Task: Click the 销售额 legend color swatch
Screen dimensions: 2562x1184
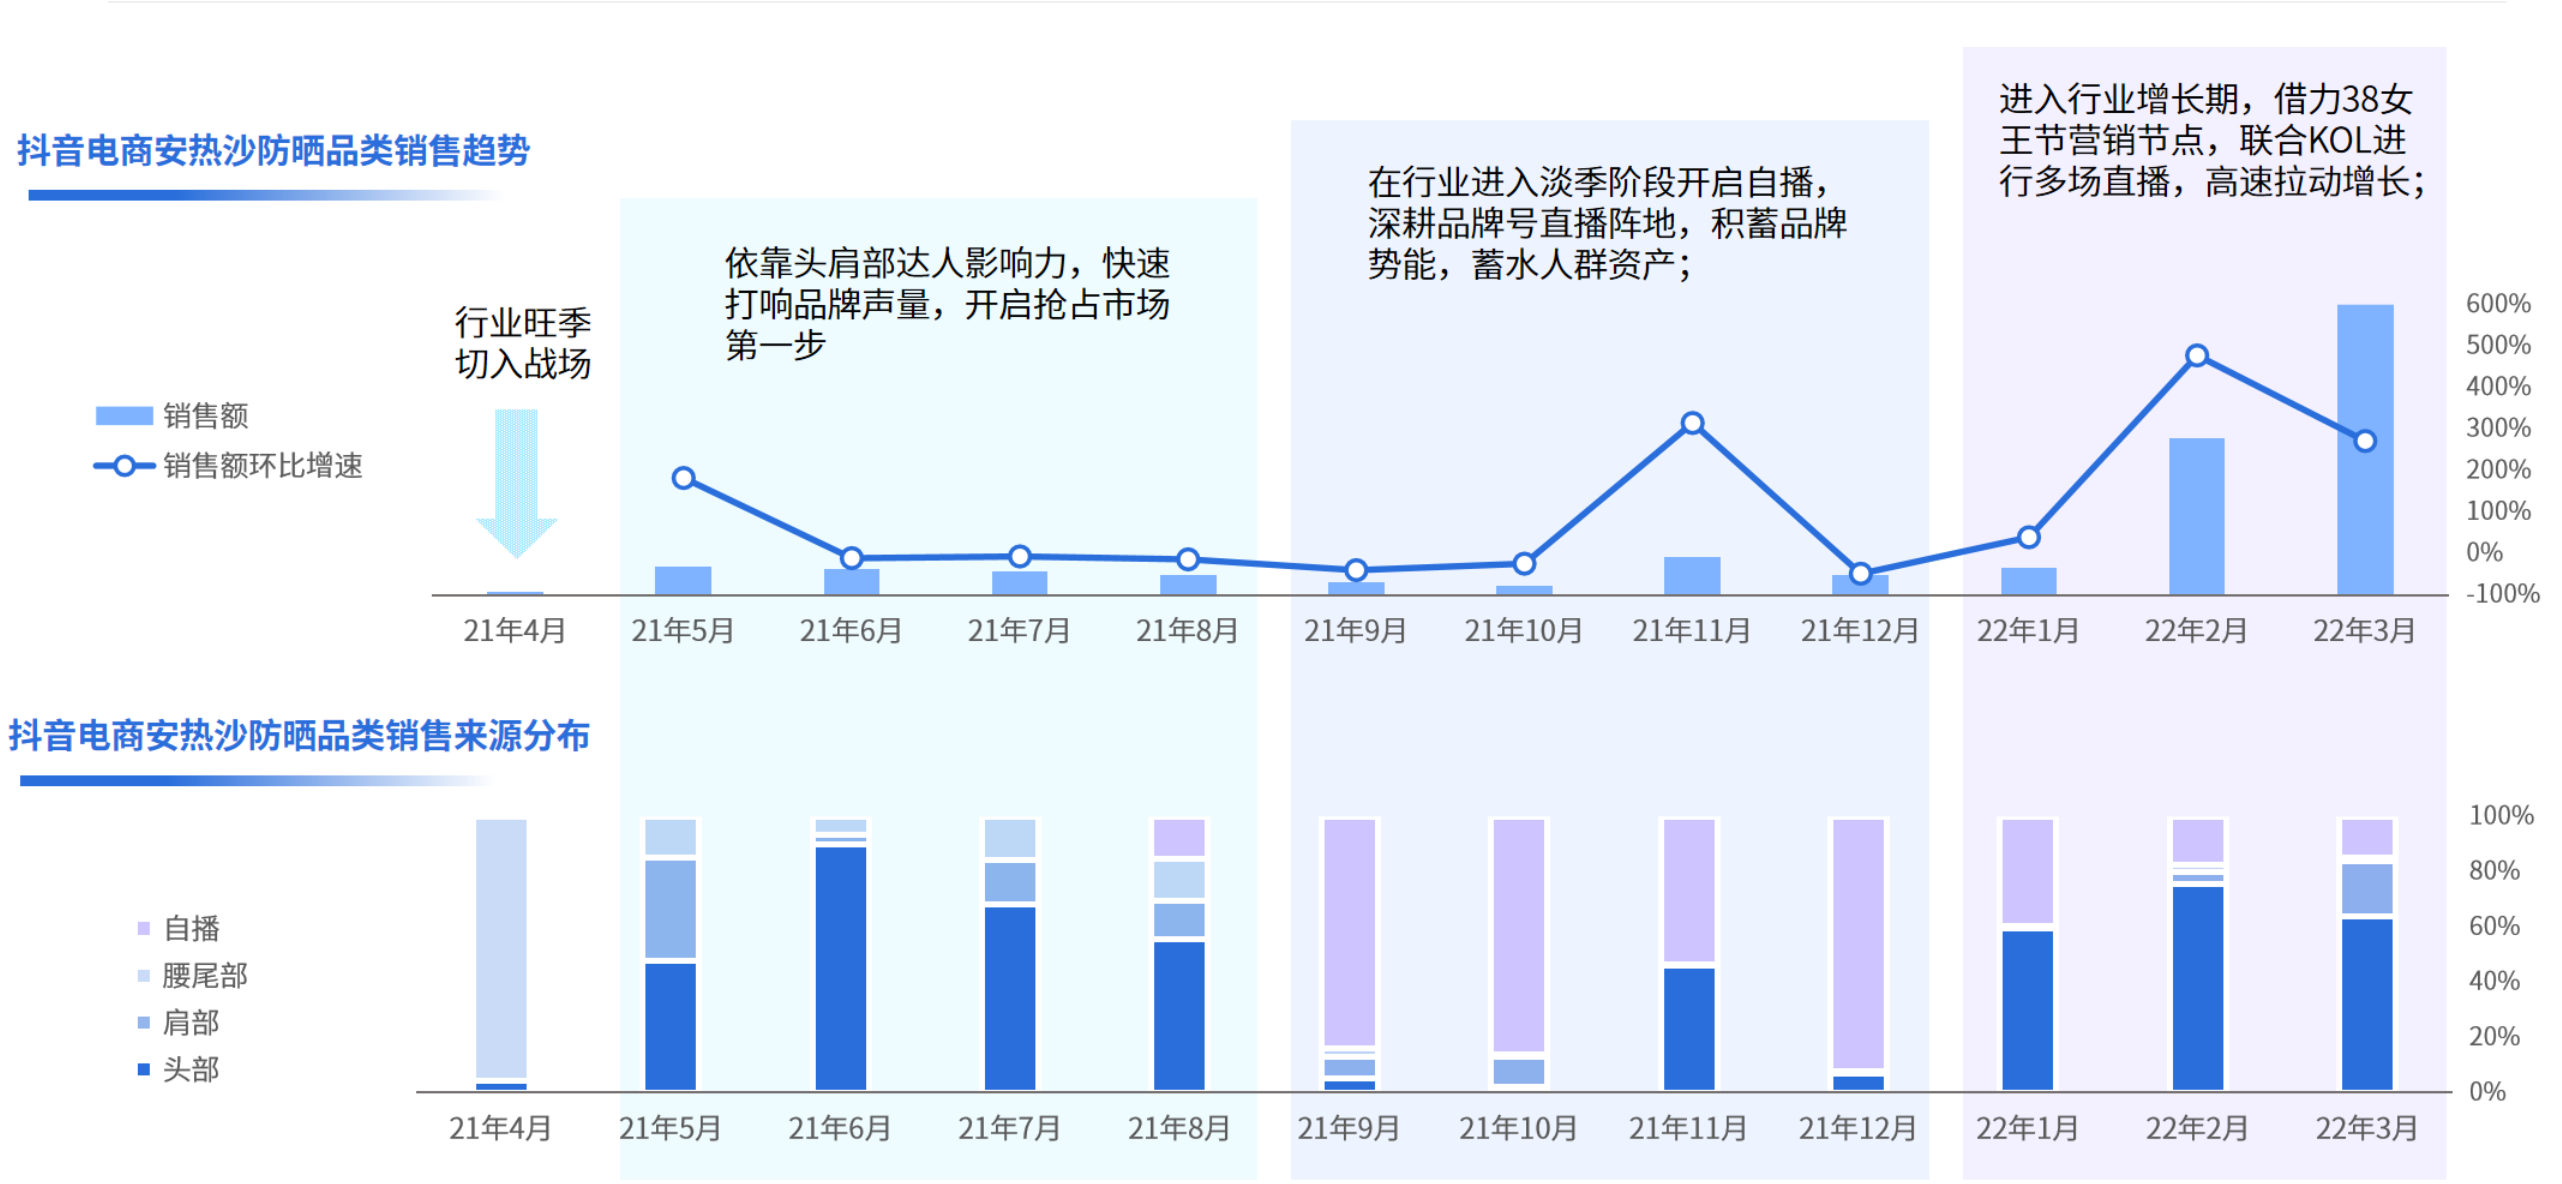Action: pos(123,415)
